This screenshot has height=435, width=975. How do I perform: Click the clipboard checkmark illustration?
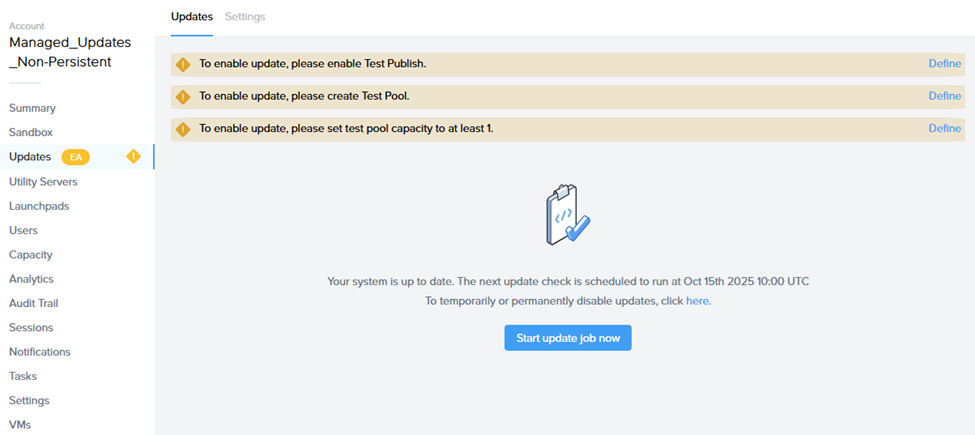click(567, 214)
